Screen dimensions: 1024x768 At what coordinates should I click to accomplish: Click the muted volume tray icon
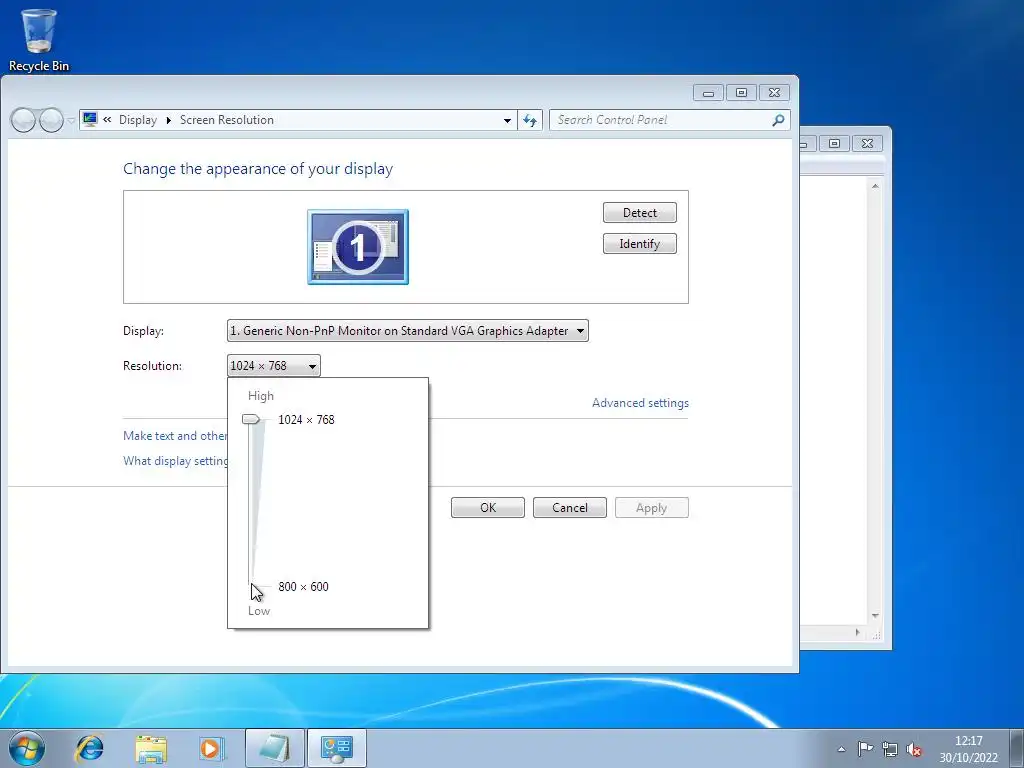[x=914, y=749]
